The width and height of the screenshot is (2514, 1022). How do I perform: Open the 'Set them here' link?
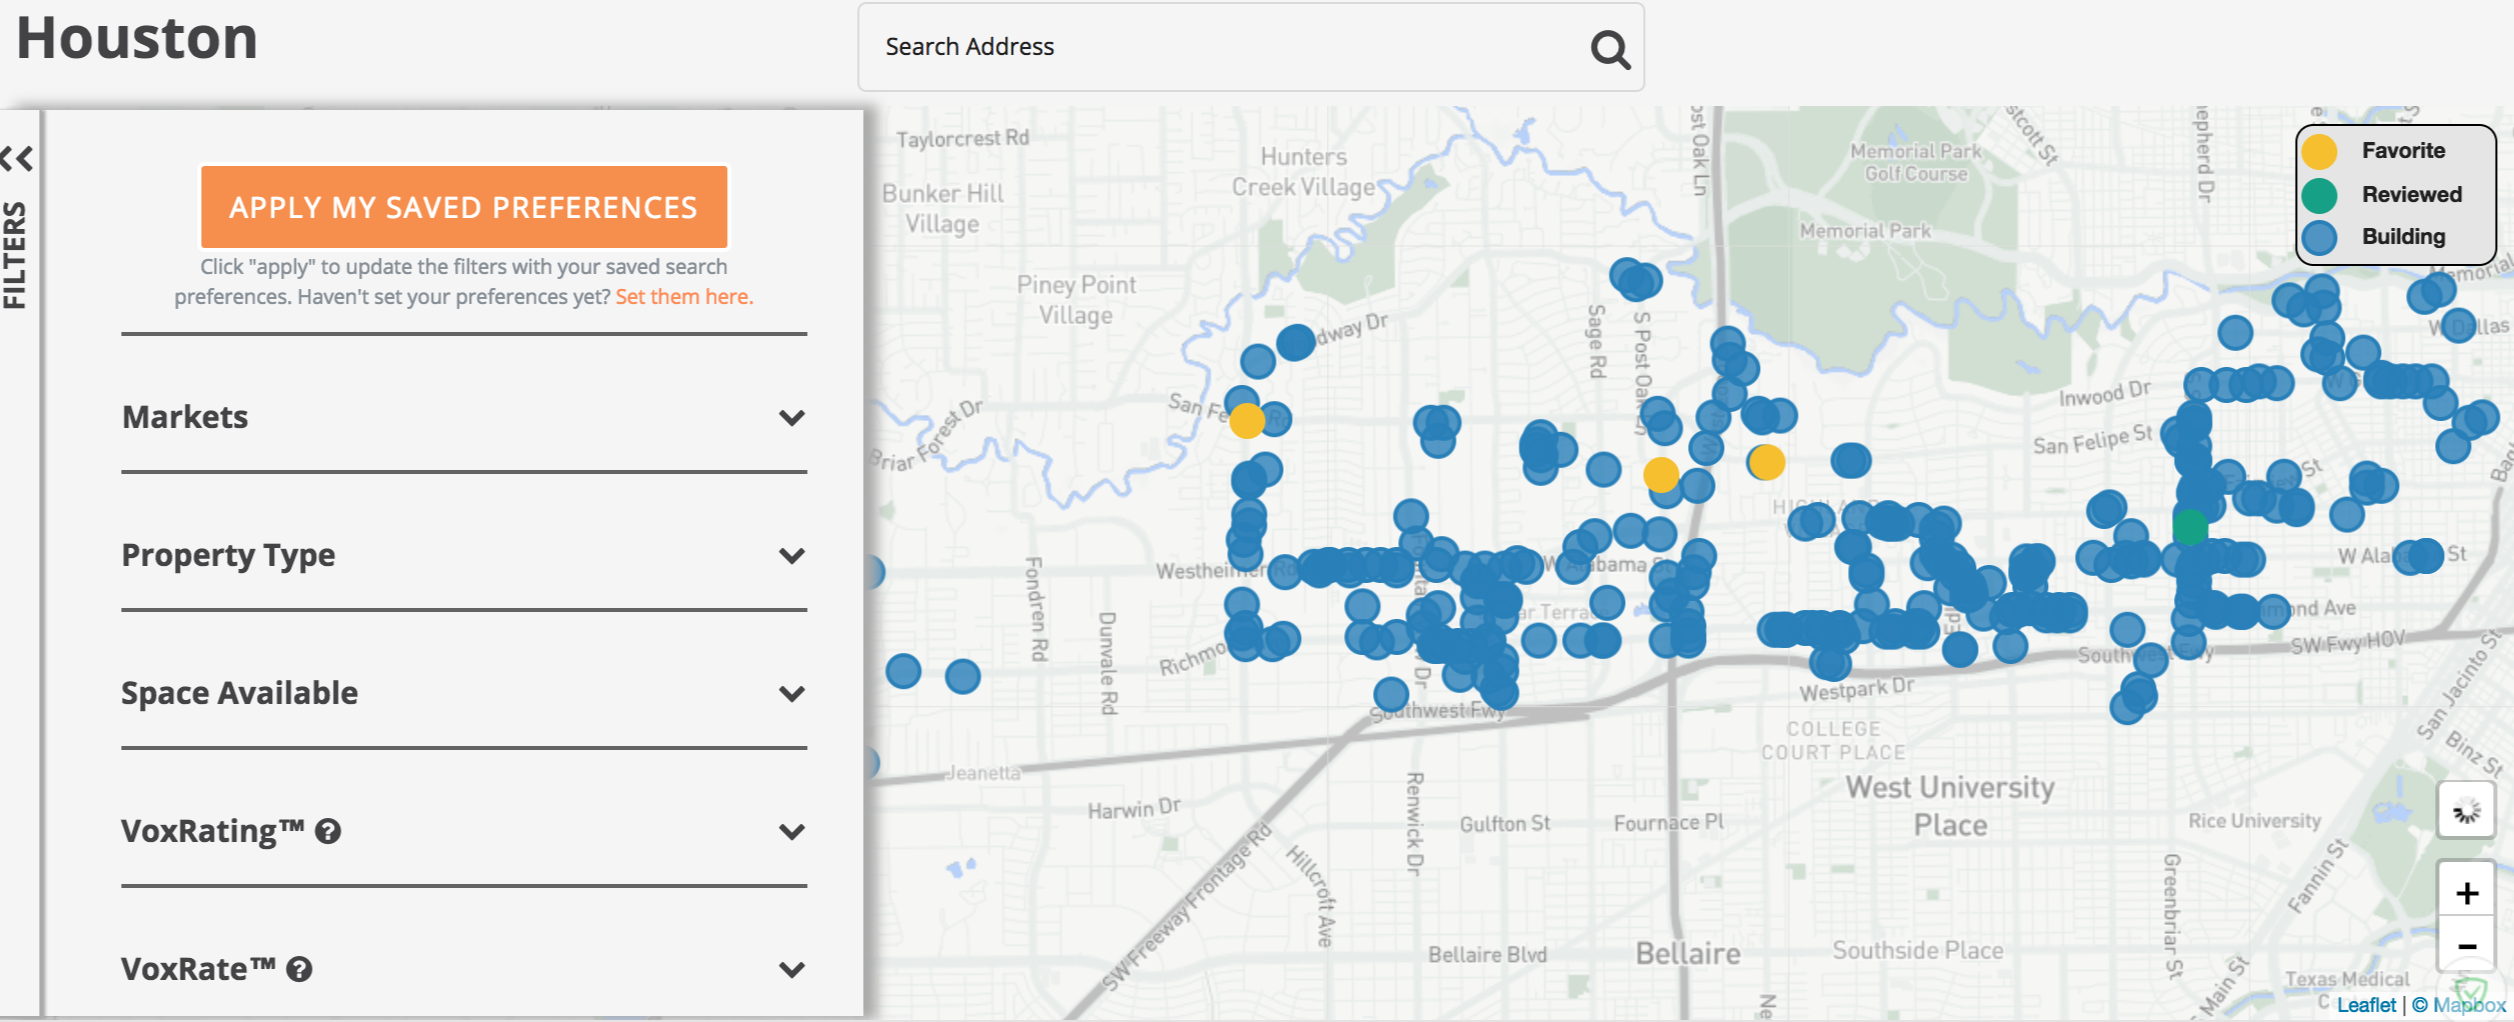pos(684,297)
